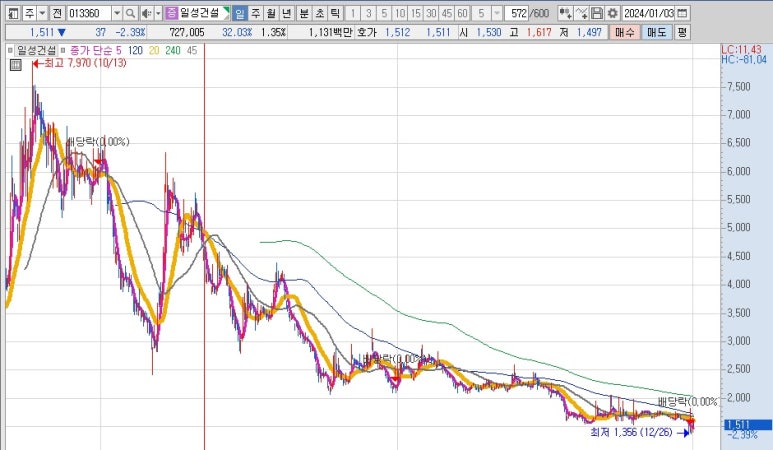The width and height of the screenshot is (773, 450).
Task: Click the 최고 7,970 (10/13) marker
Action: [x=80, y=63]
